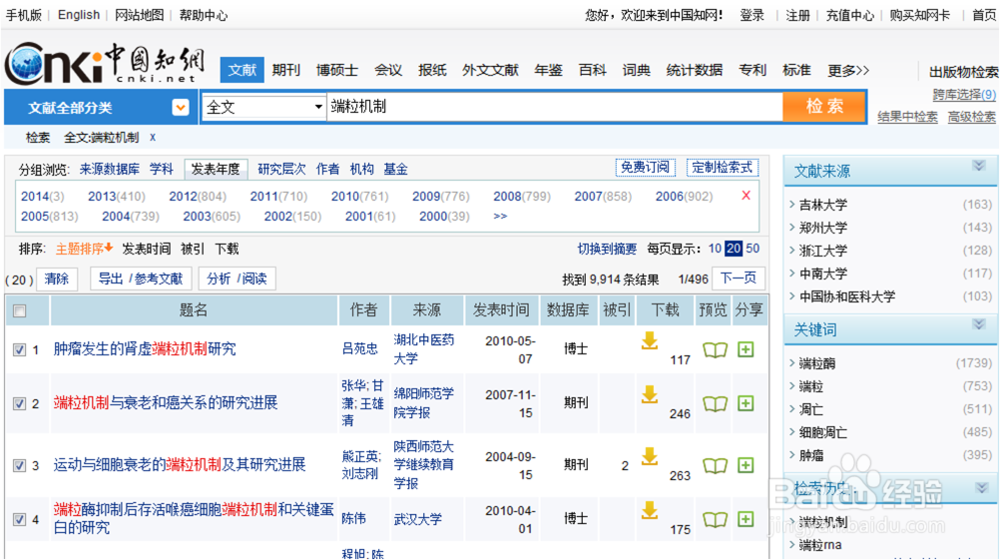Switch to the 会议 tab
The height and width of the screenshot is (560, 1000).
click(x=388, y=70)
